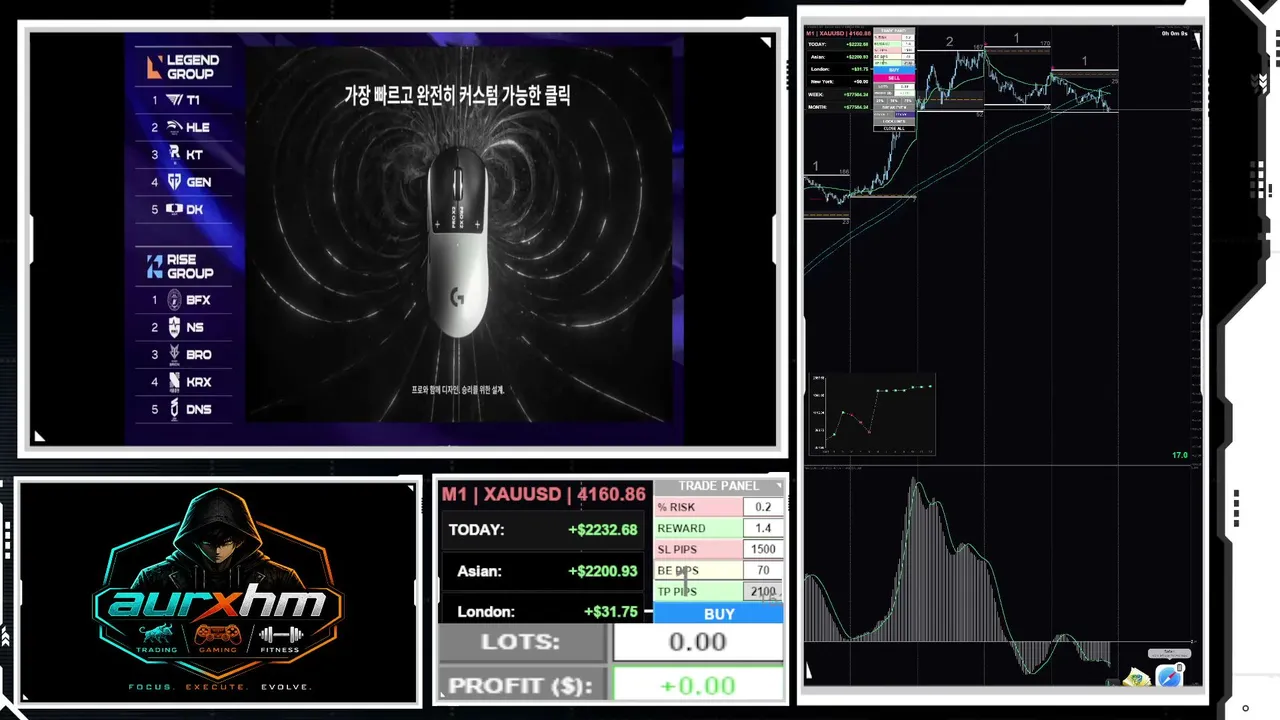This screenshot has width=1280, height=720.
Task: Click the NS team logo in the standings
Action: click(174, 327)
